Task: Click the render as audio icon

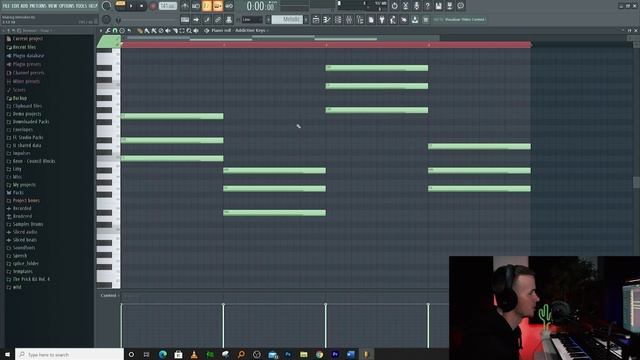Action: [449, 6]
